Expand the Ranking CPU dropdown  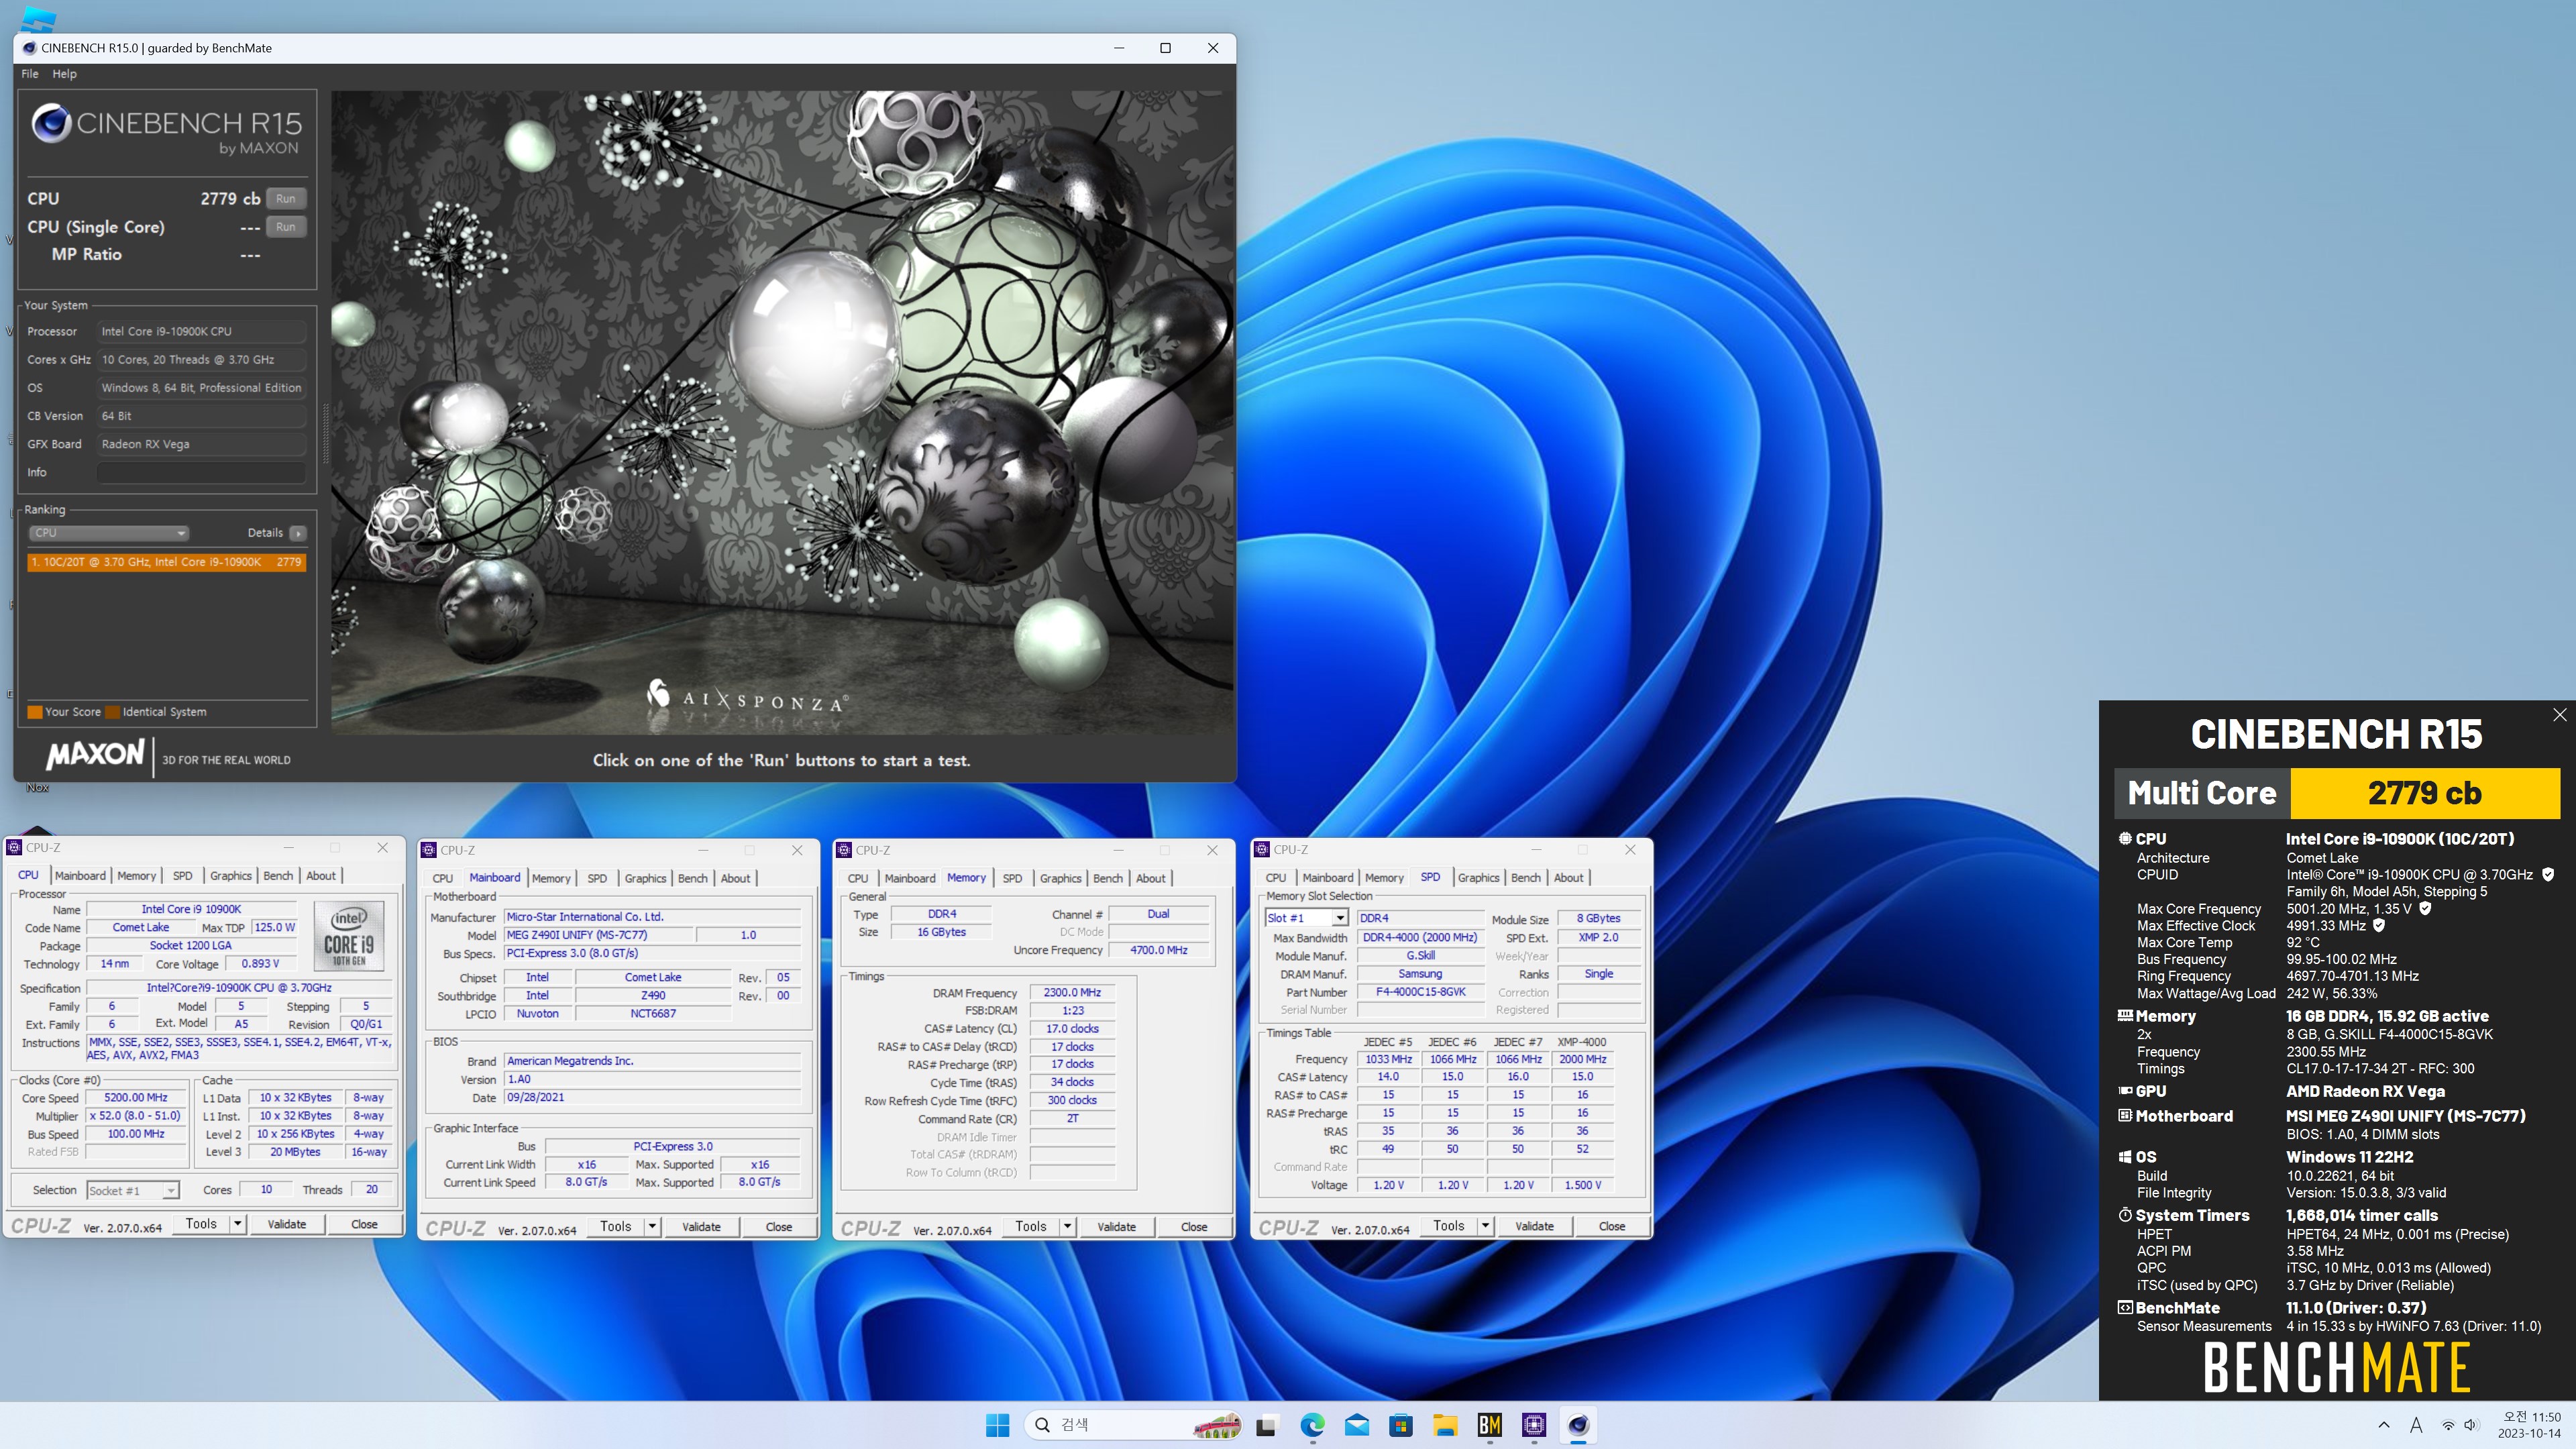click(x=109, y=533)
